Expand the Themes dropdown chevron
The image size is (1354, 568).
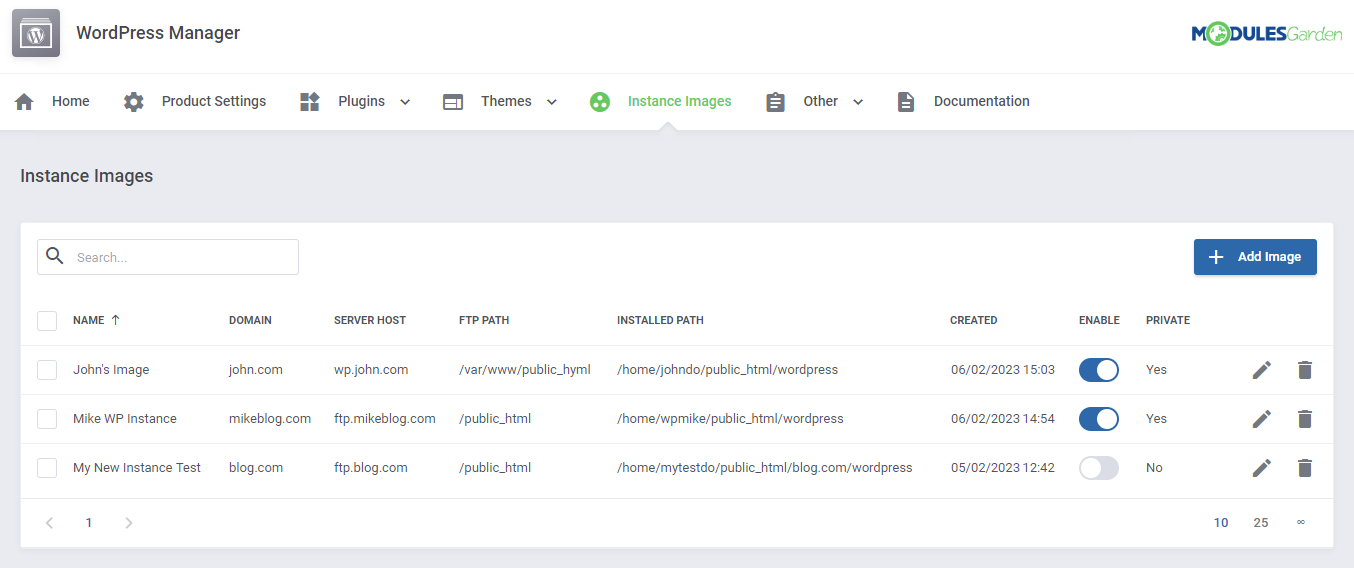click(x=551, y=102)
